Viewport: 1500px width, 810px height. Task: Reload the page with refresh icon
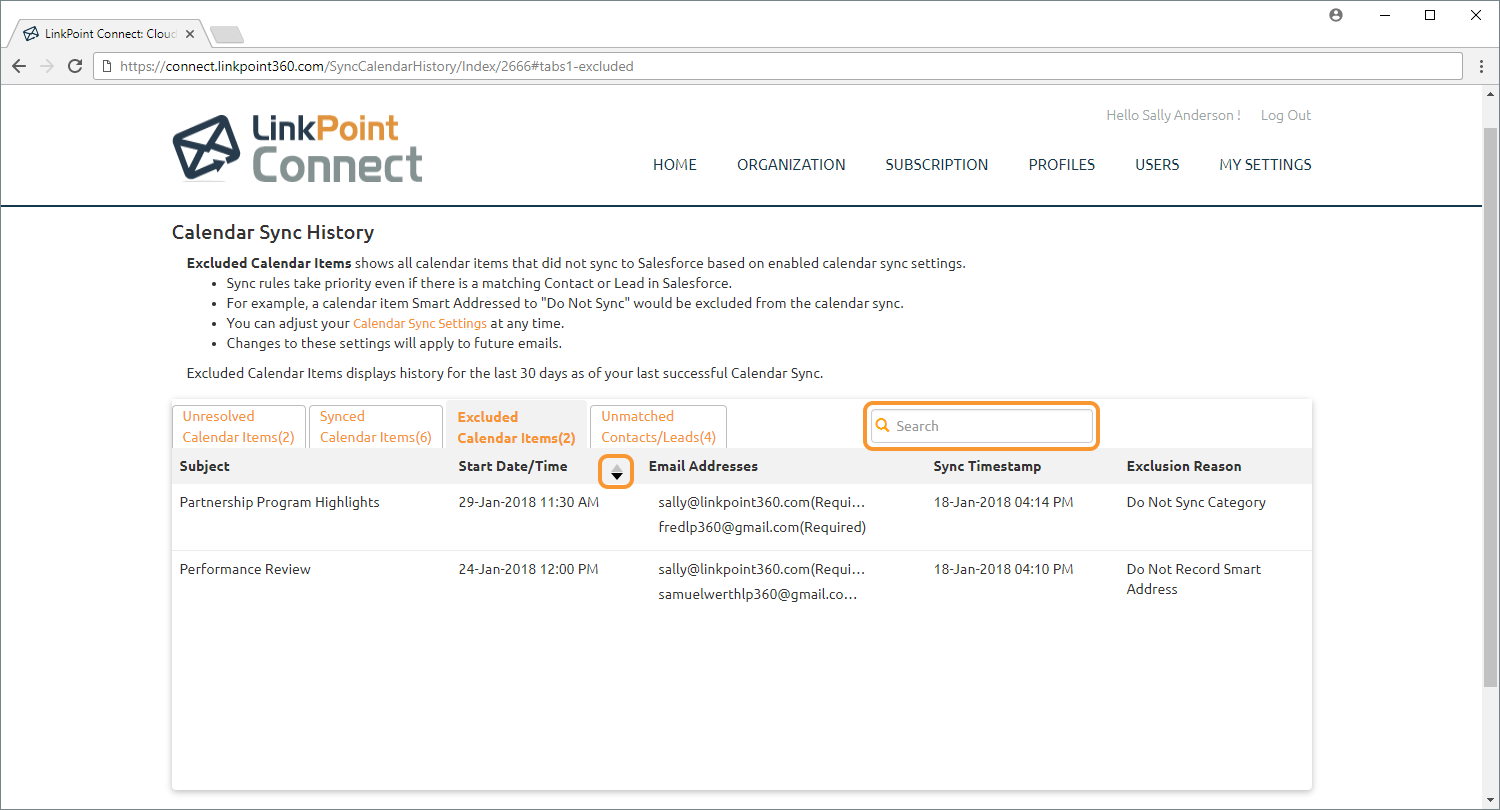click(x=74, y=66)
